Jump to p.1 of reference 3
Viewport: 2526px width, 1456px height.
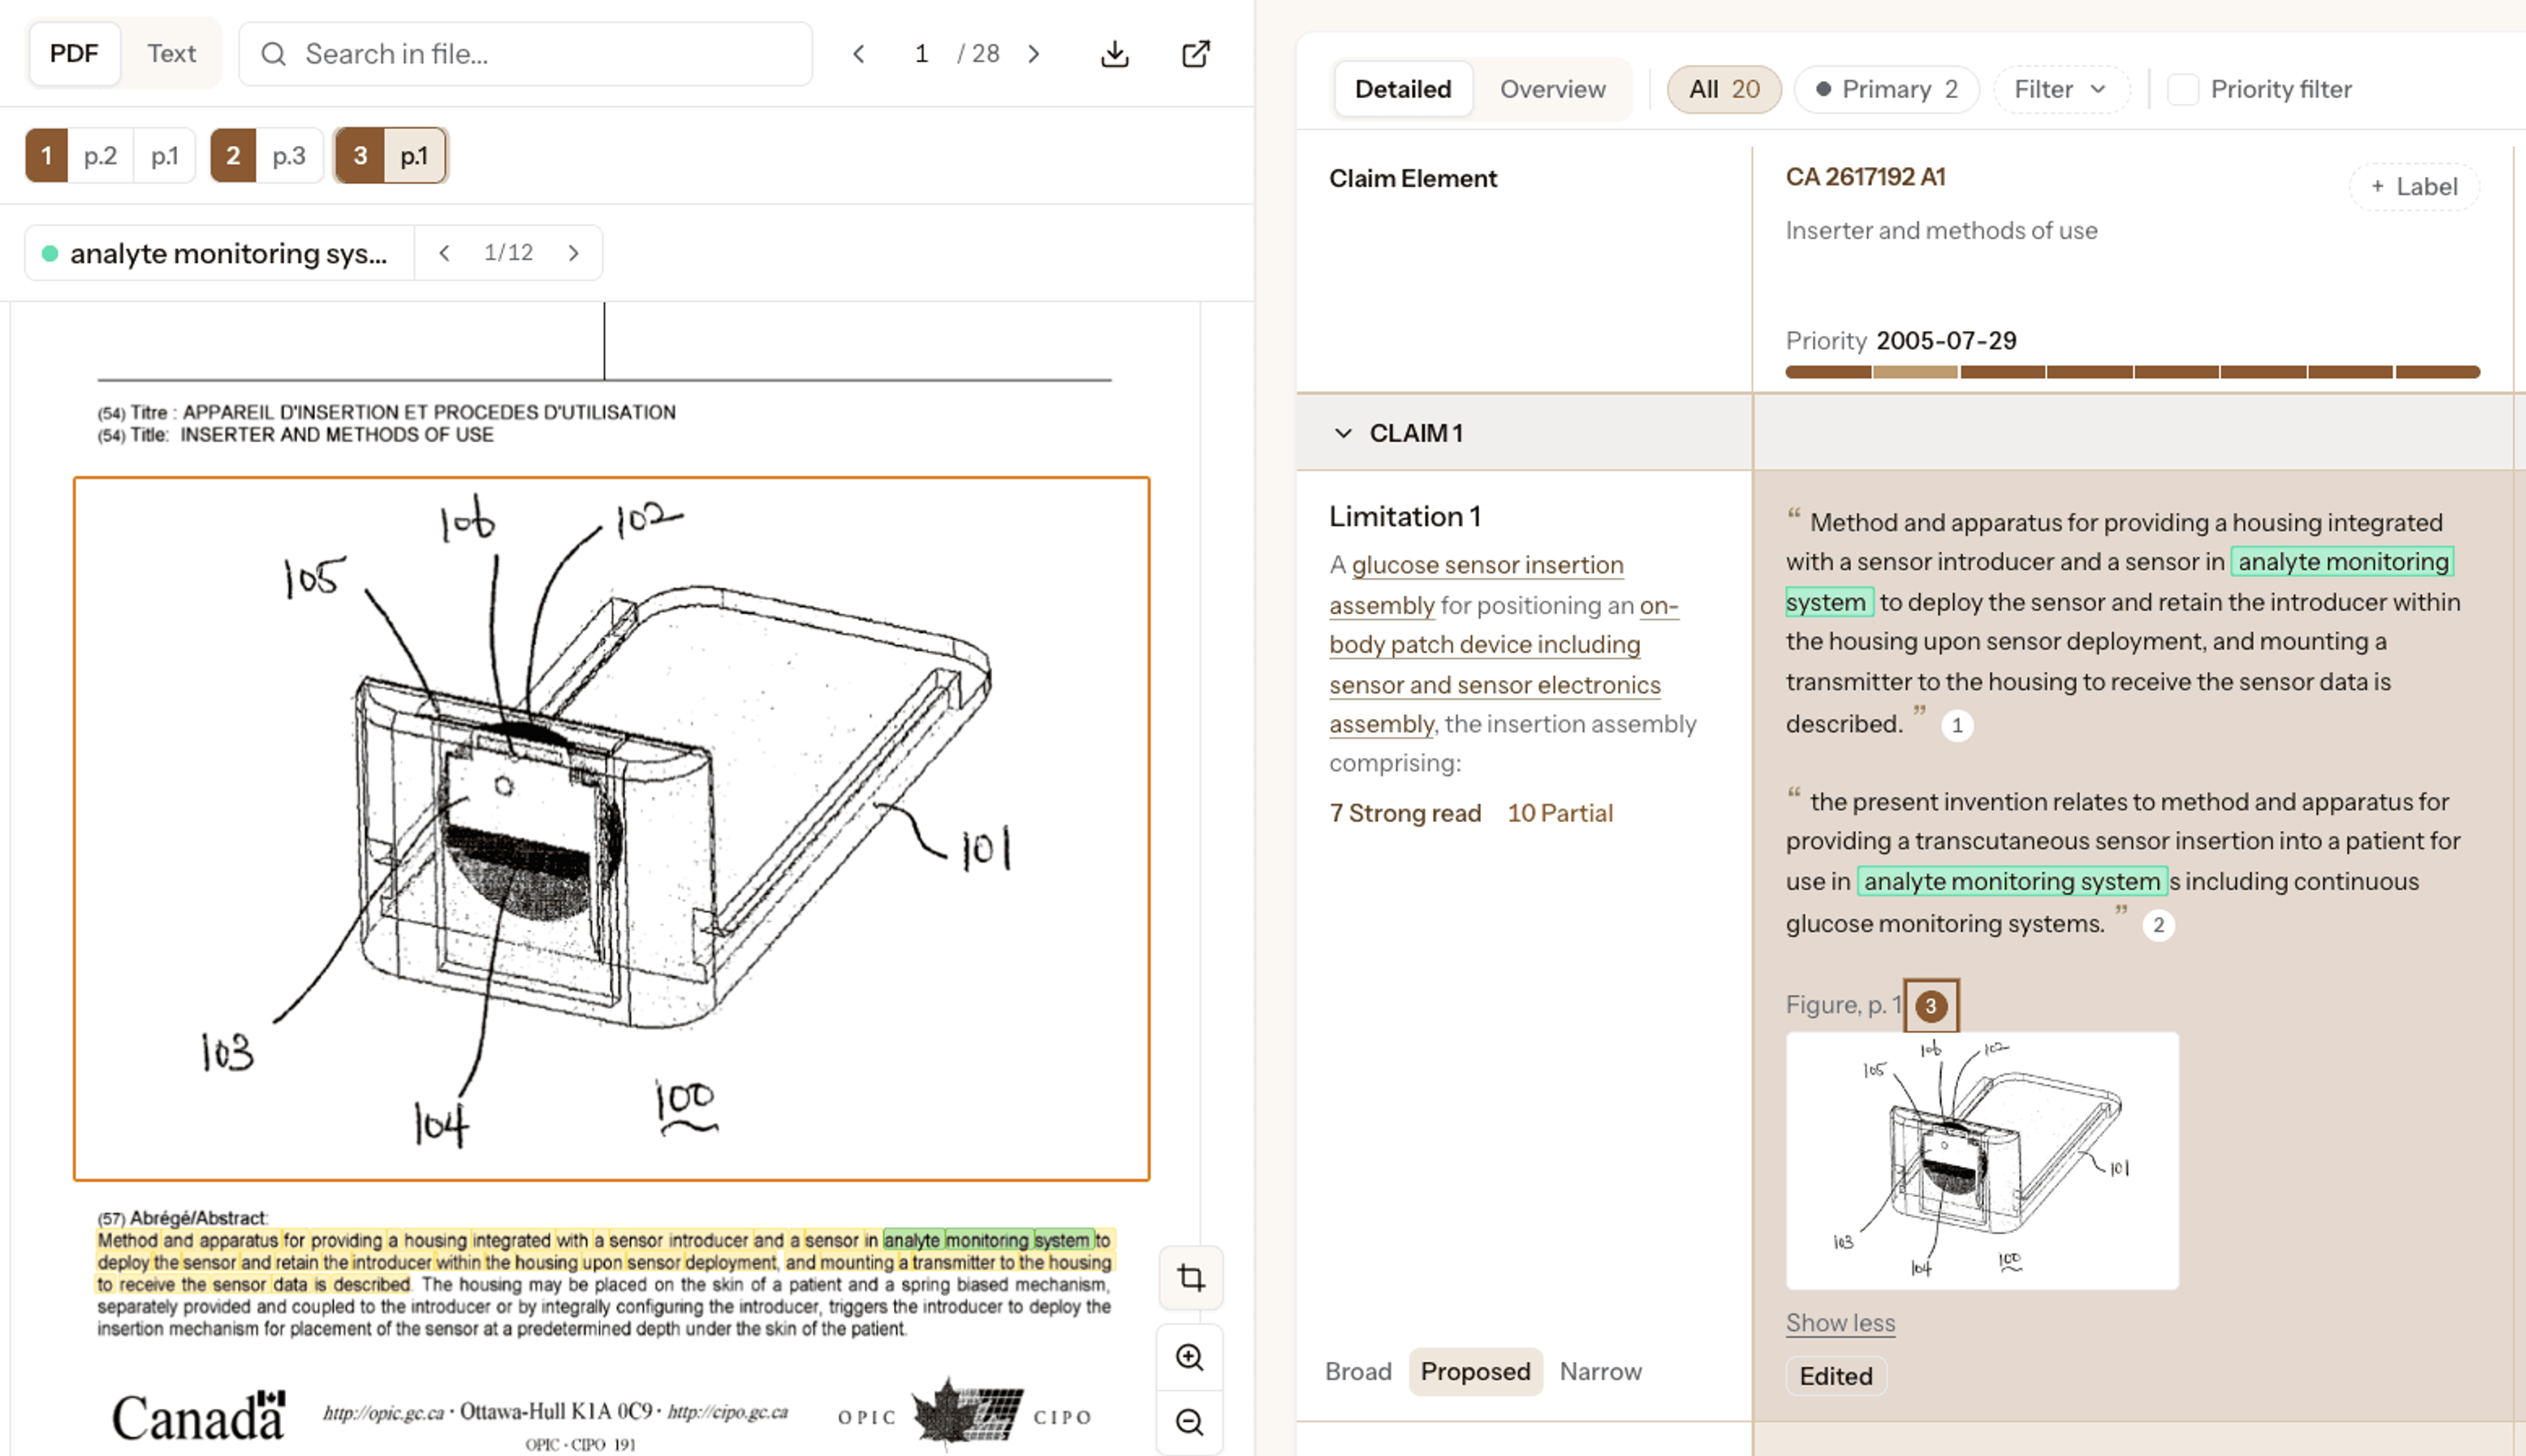[414, 156]
